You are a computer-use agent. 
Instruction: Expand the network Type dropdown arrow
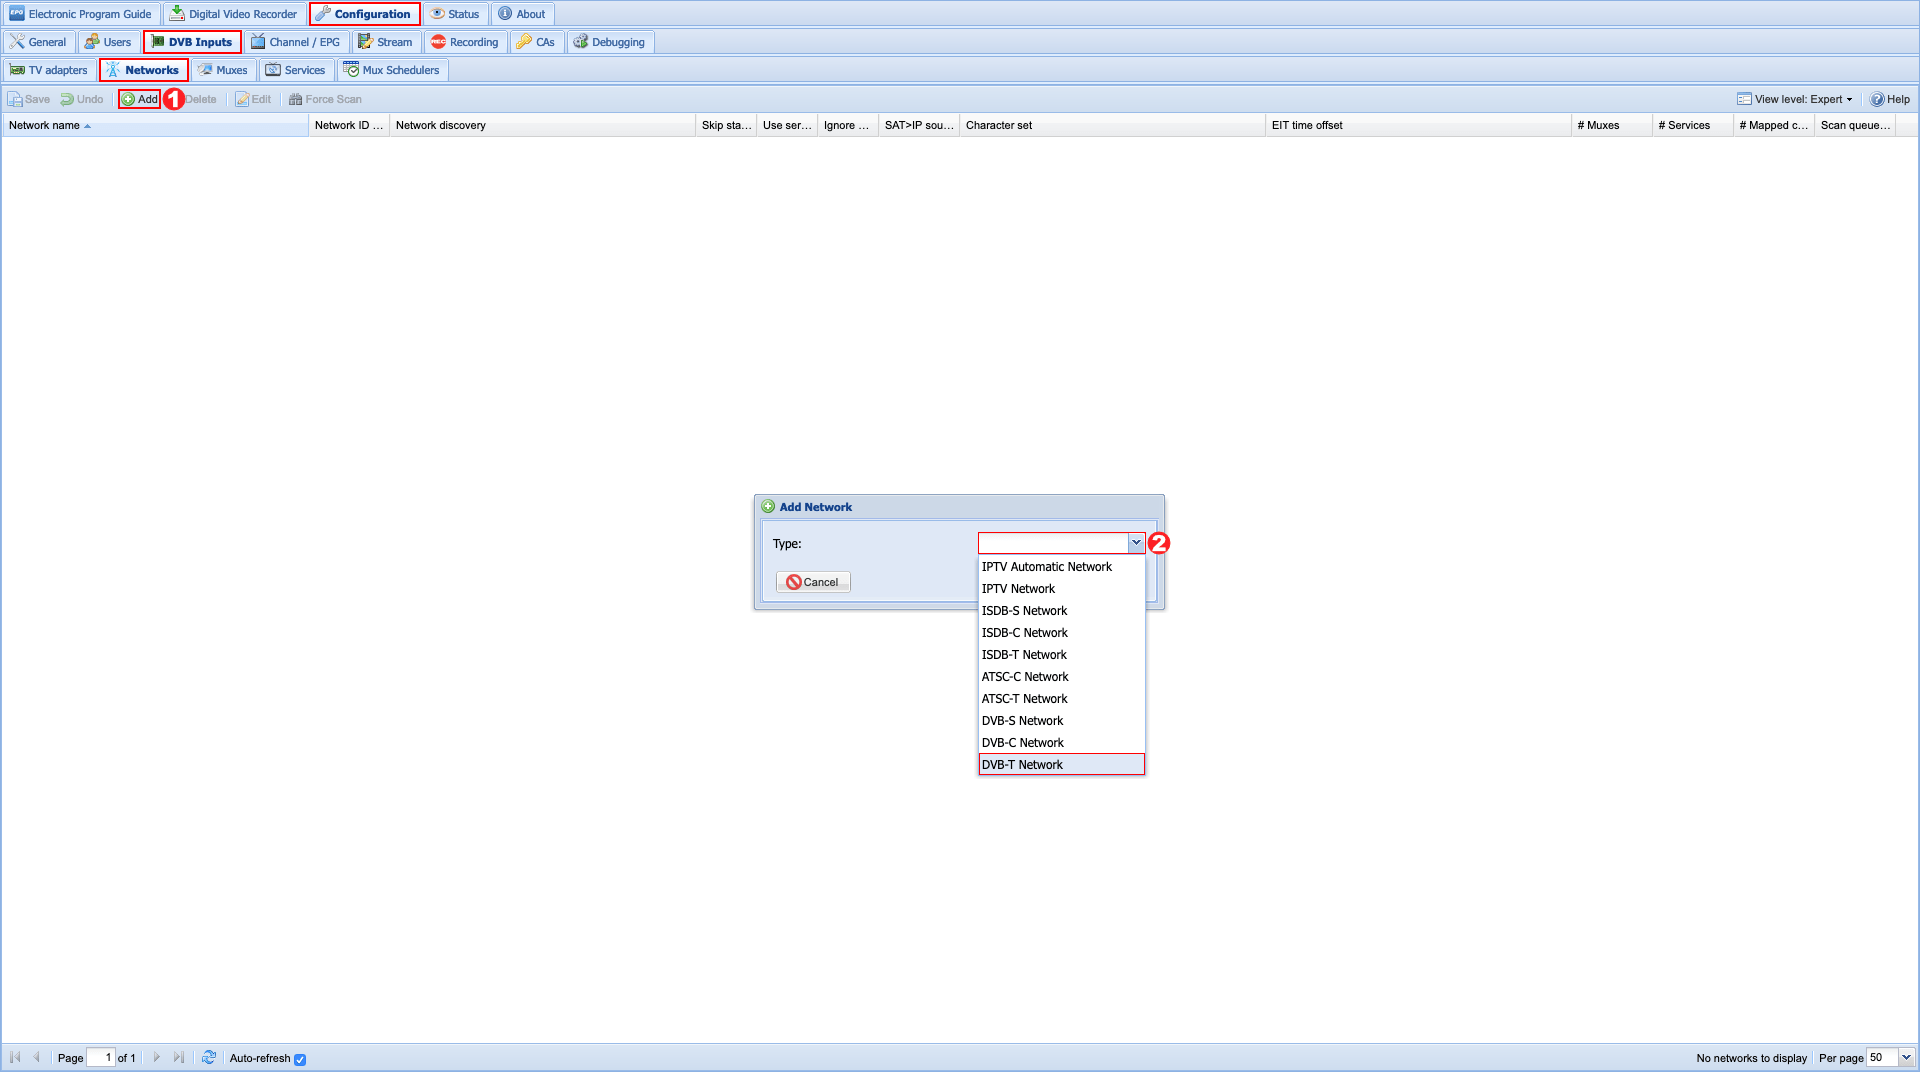point(1136,543)
